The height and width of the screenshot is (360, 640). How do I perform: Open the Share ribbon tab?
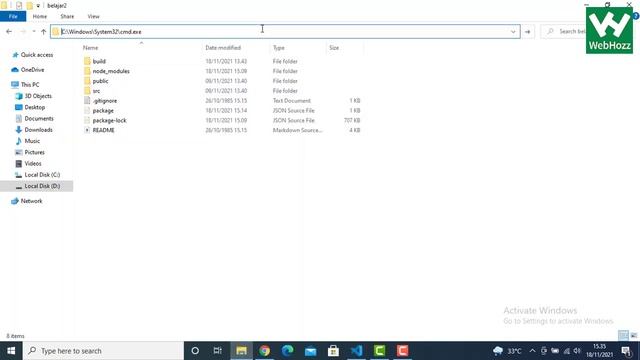(67, 16)
